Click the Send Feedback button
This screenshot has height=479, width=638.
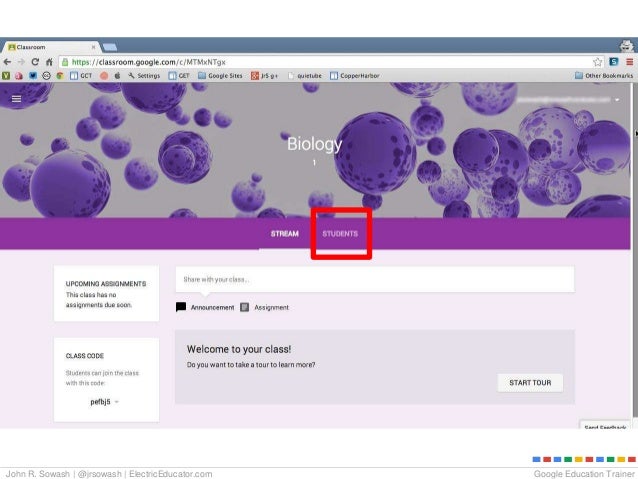pyautogui.click(x=605, y=426)
